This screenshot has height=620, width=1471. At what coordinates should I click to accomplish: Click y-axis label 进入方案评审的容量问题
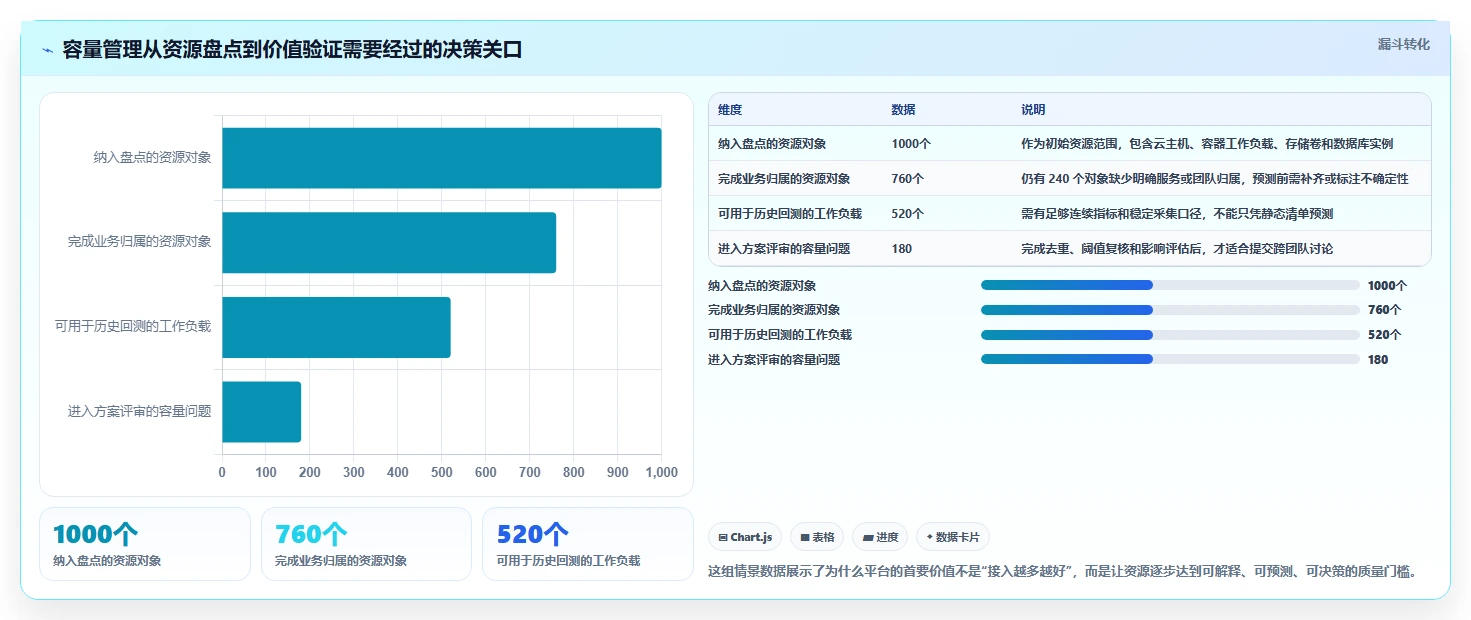coord(139,412)
